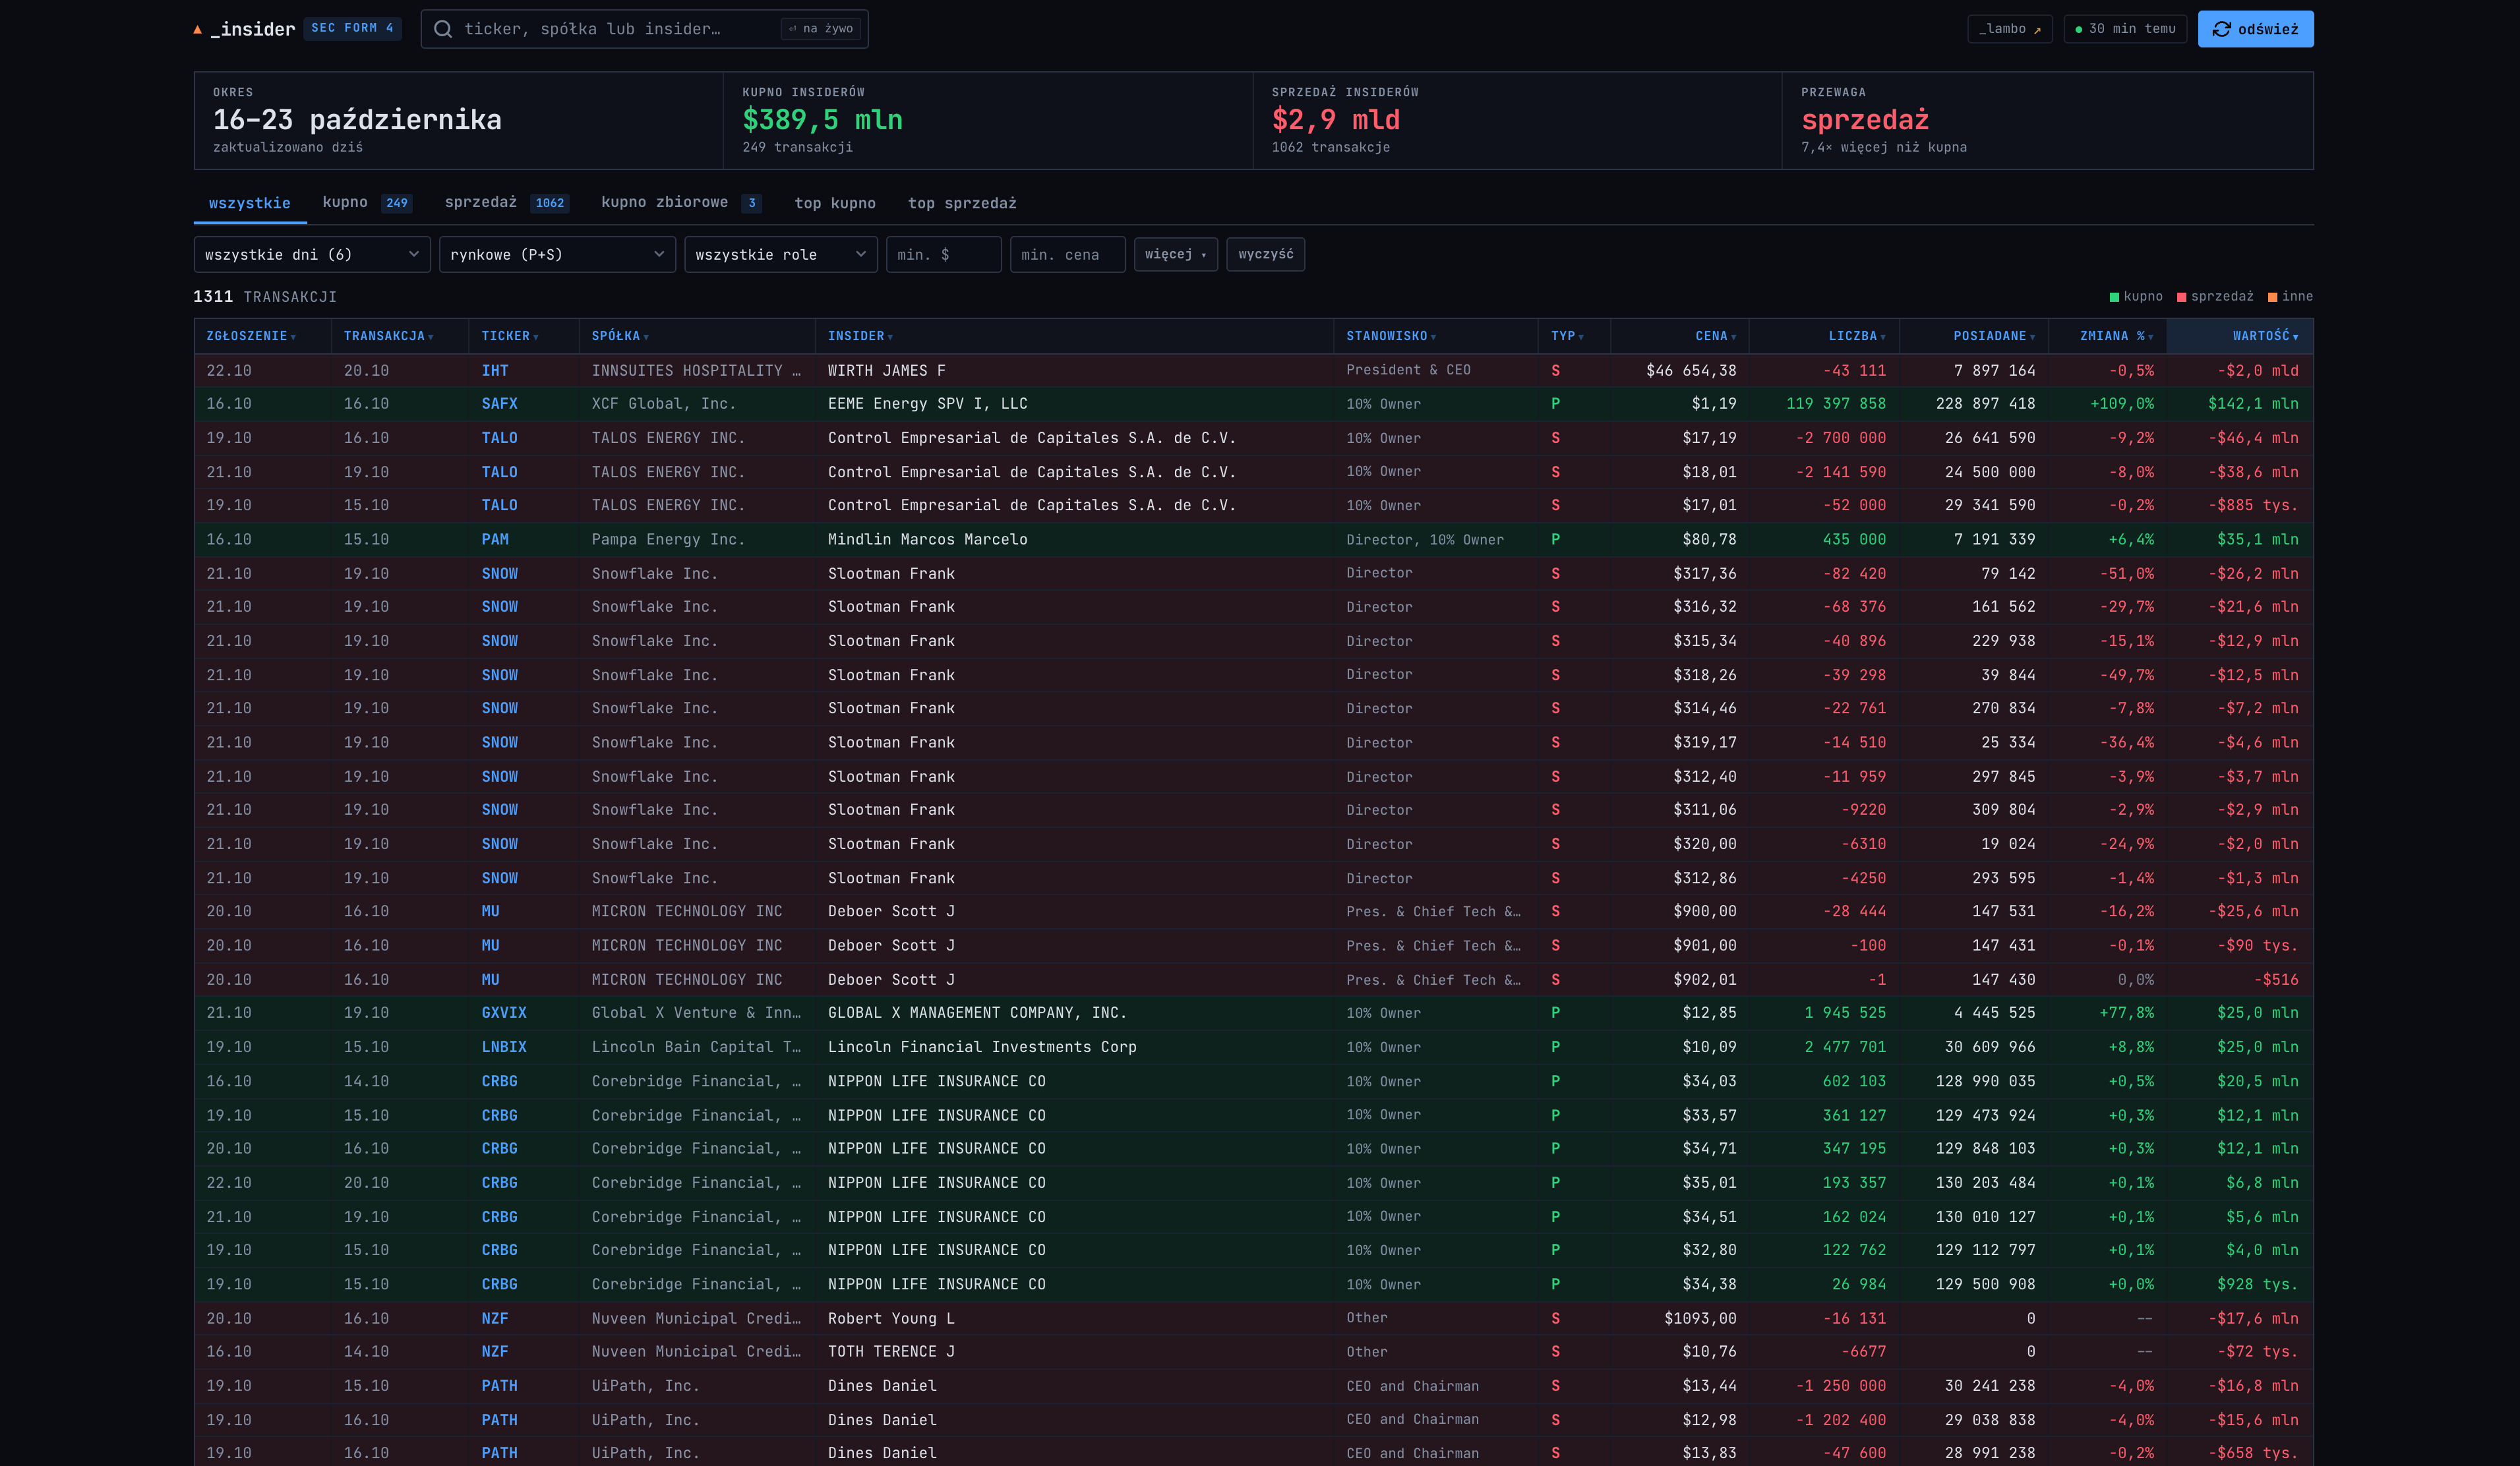The image size is (2520, 1466).
Task: Open the wszystkie role dropdown
Action: pos(781,254)
